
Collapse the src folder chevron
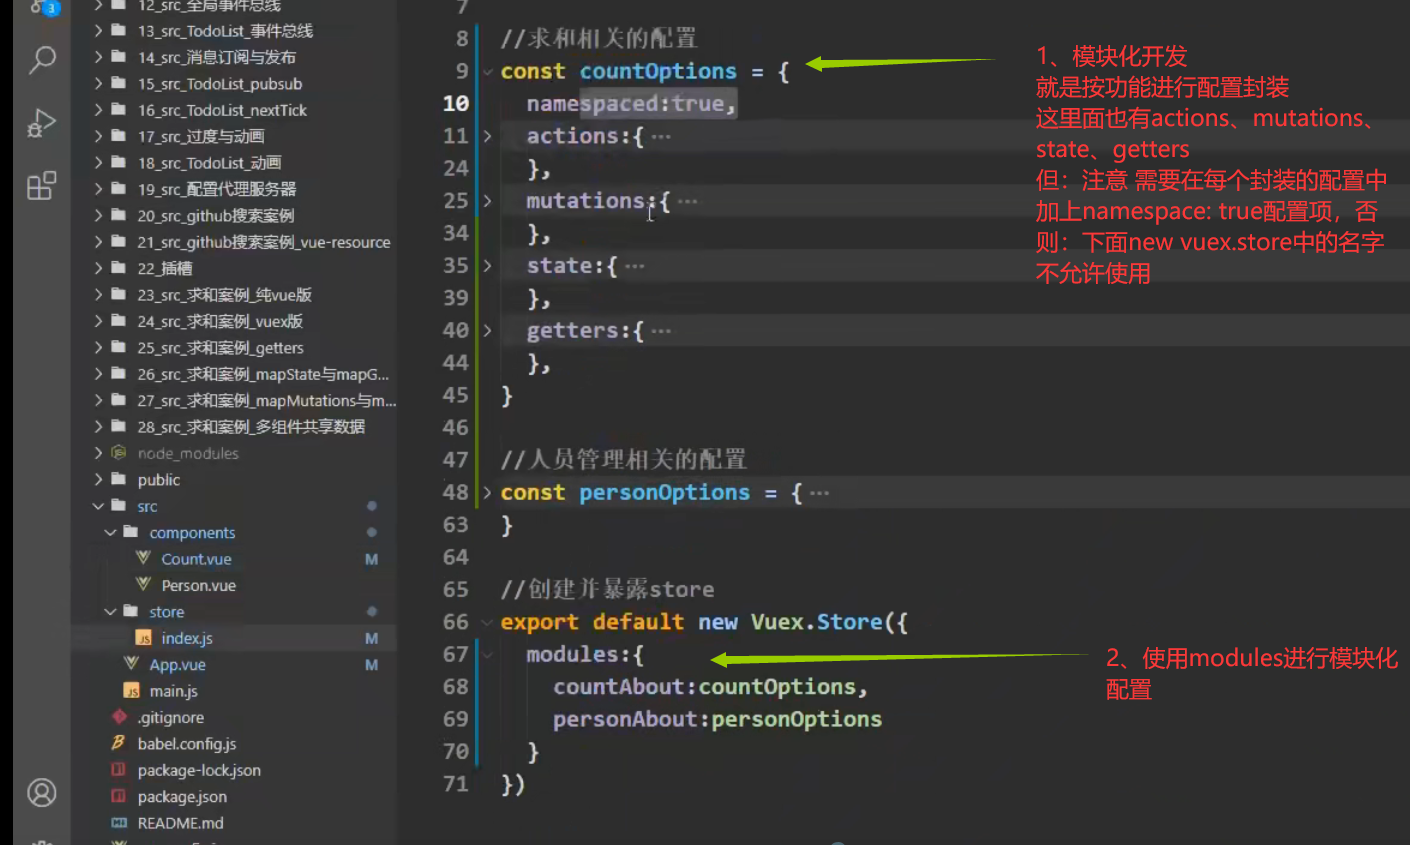tap(98, 506)
